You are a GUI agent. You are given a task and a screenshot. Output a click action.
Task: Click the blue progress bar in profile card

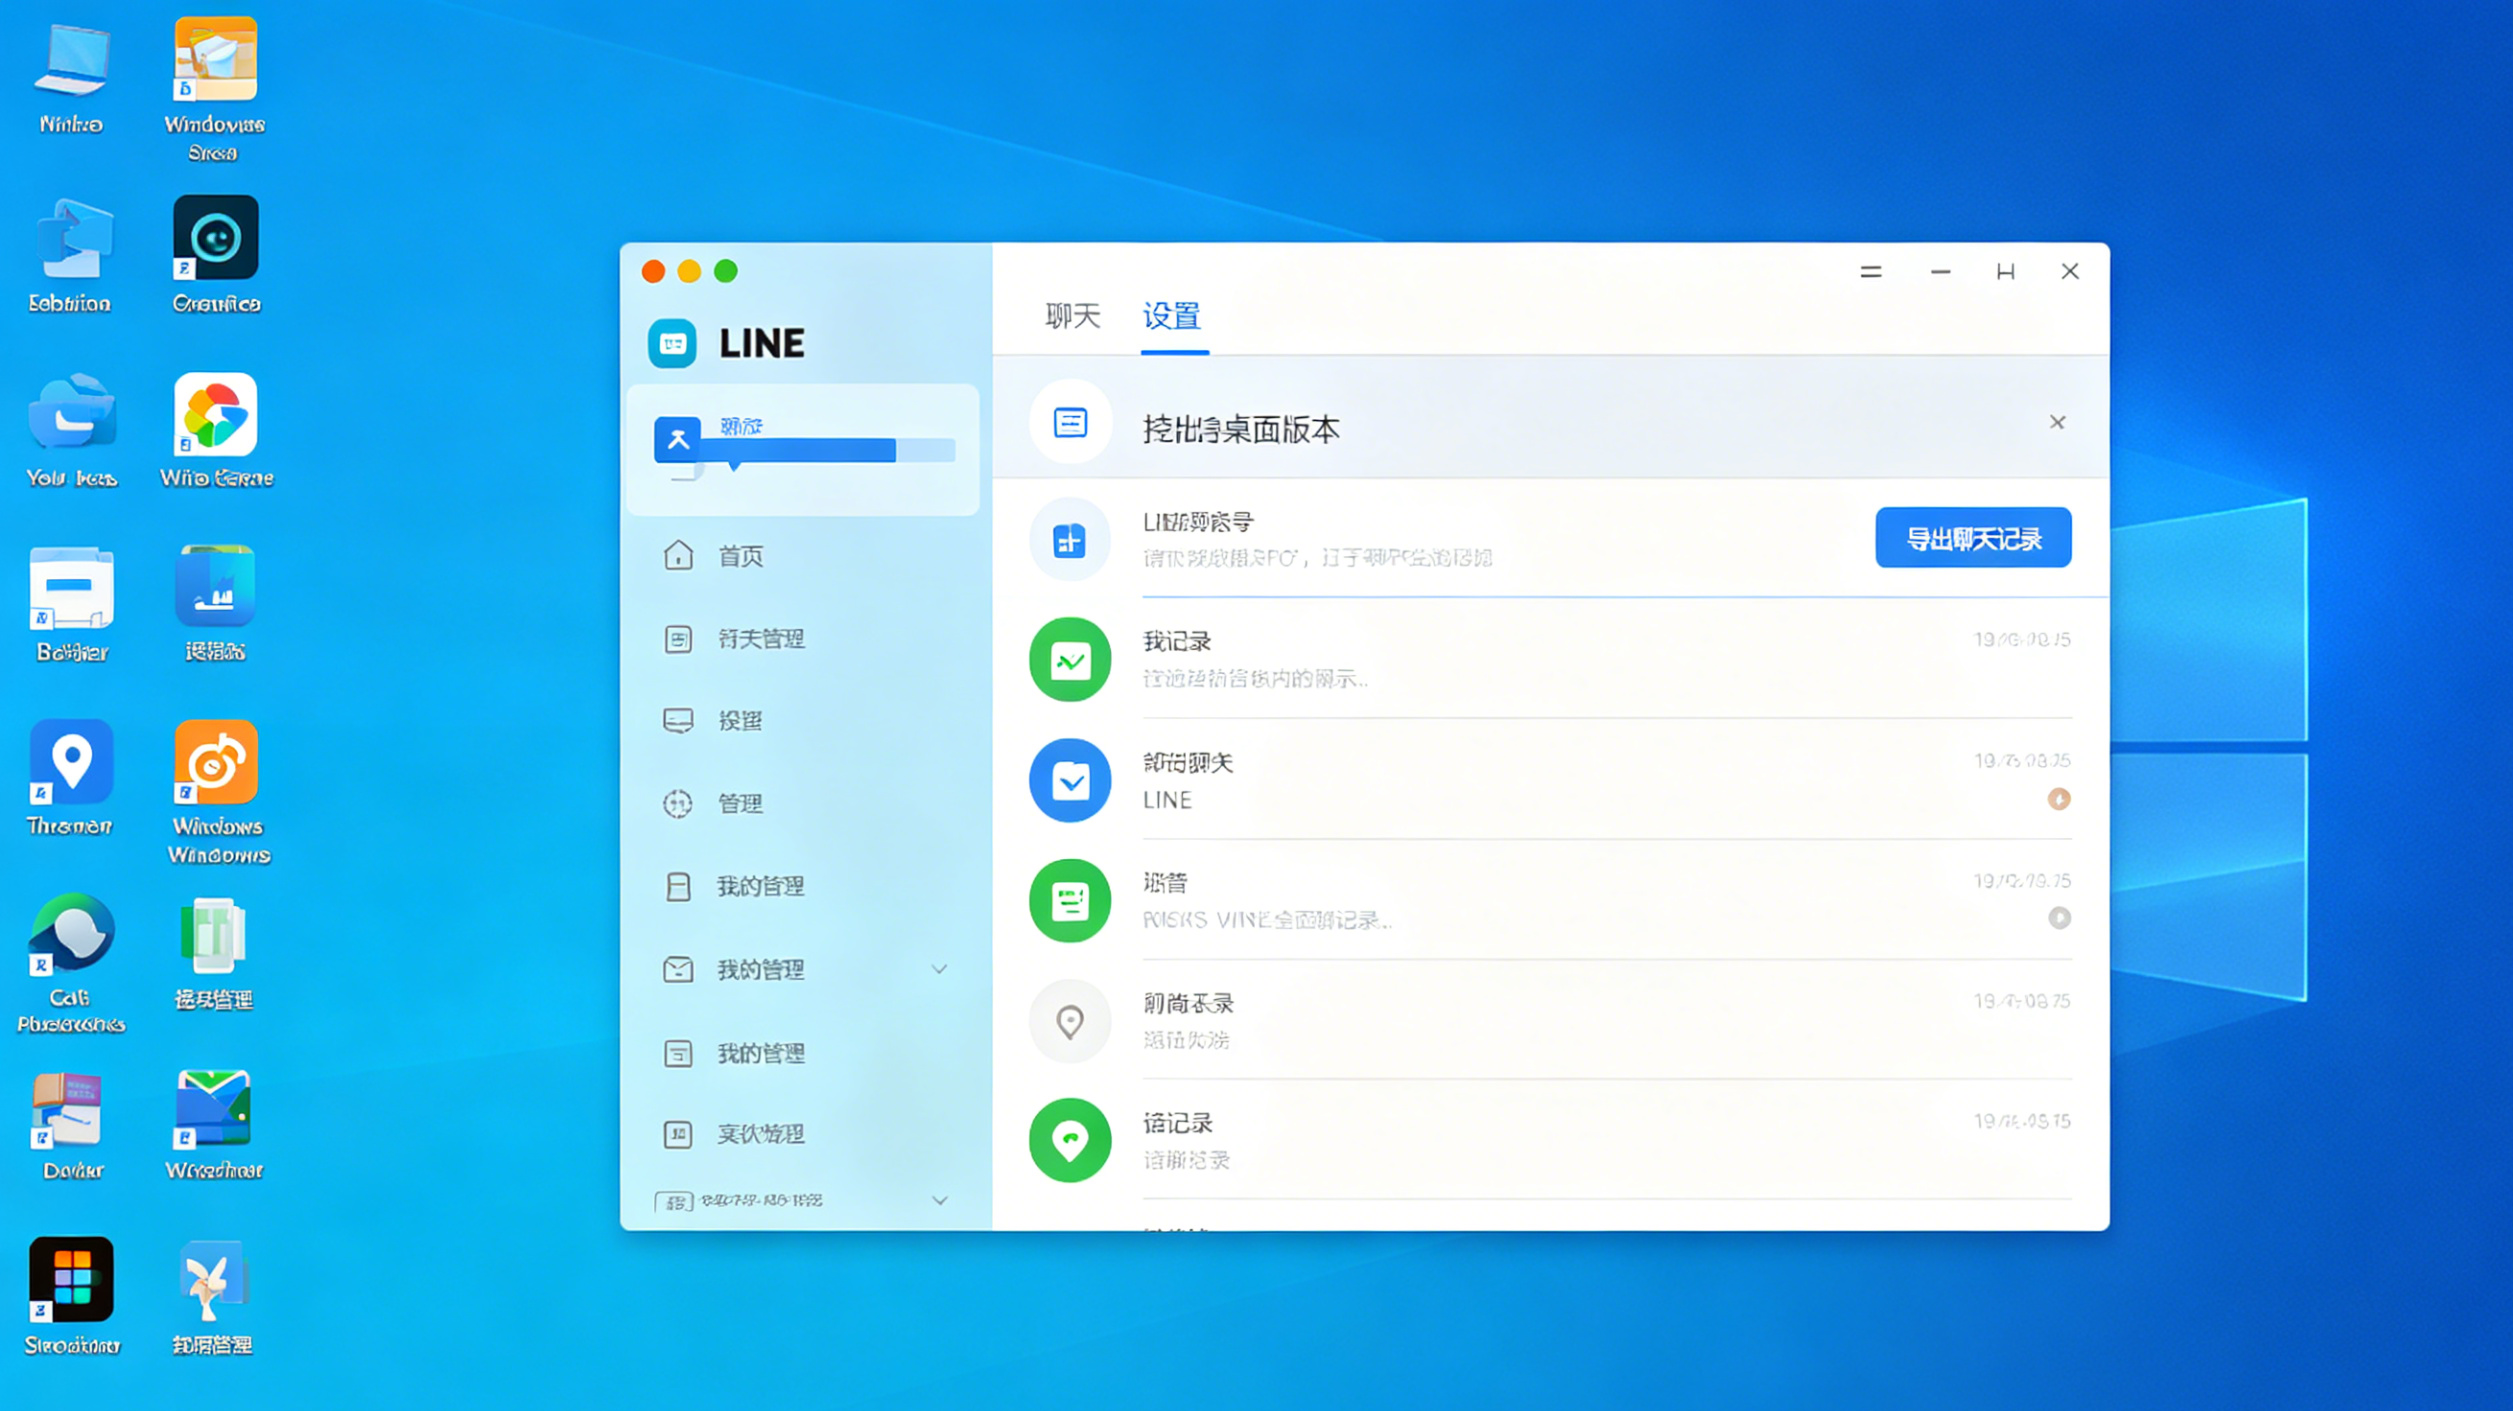(x=826, y=450)
